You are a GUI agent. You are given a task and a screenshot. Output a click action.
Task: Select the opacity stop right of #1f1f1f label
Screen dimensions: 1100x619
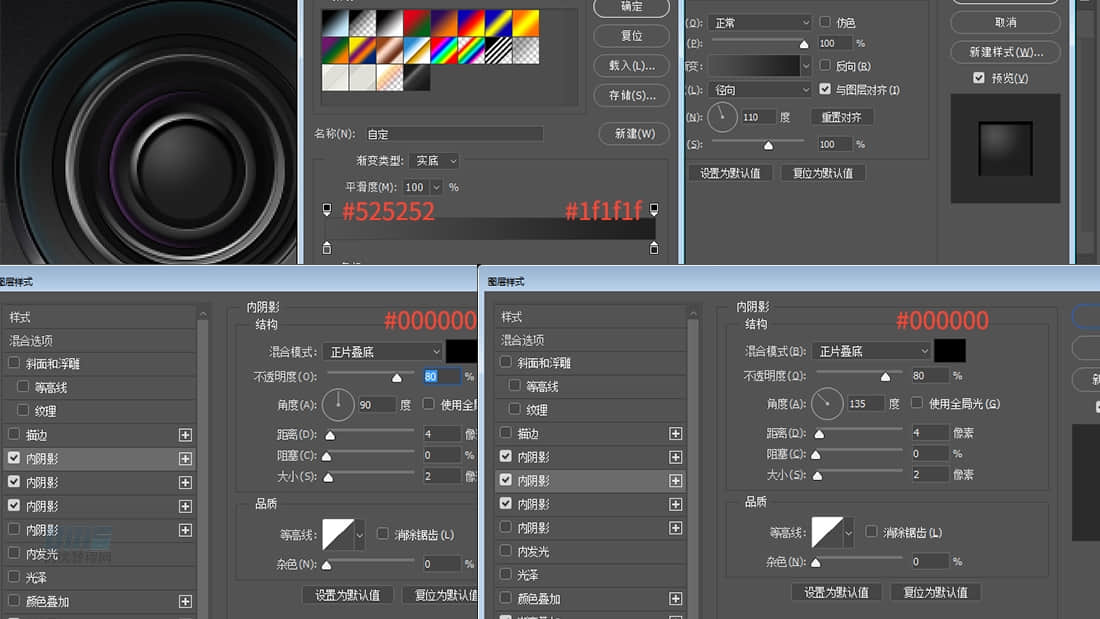654,209
